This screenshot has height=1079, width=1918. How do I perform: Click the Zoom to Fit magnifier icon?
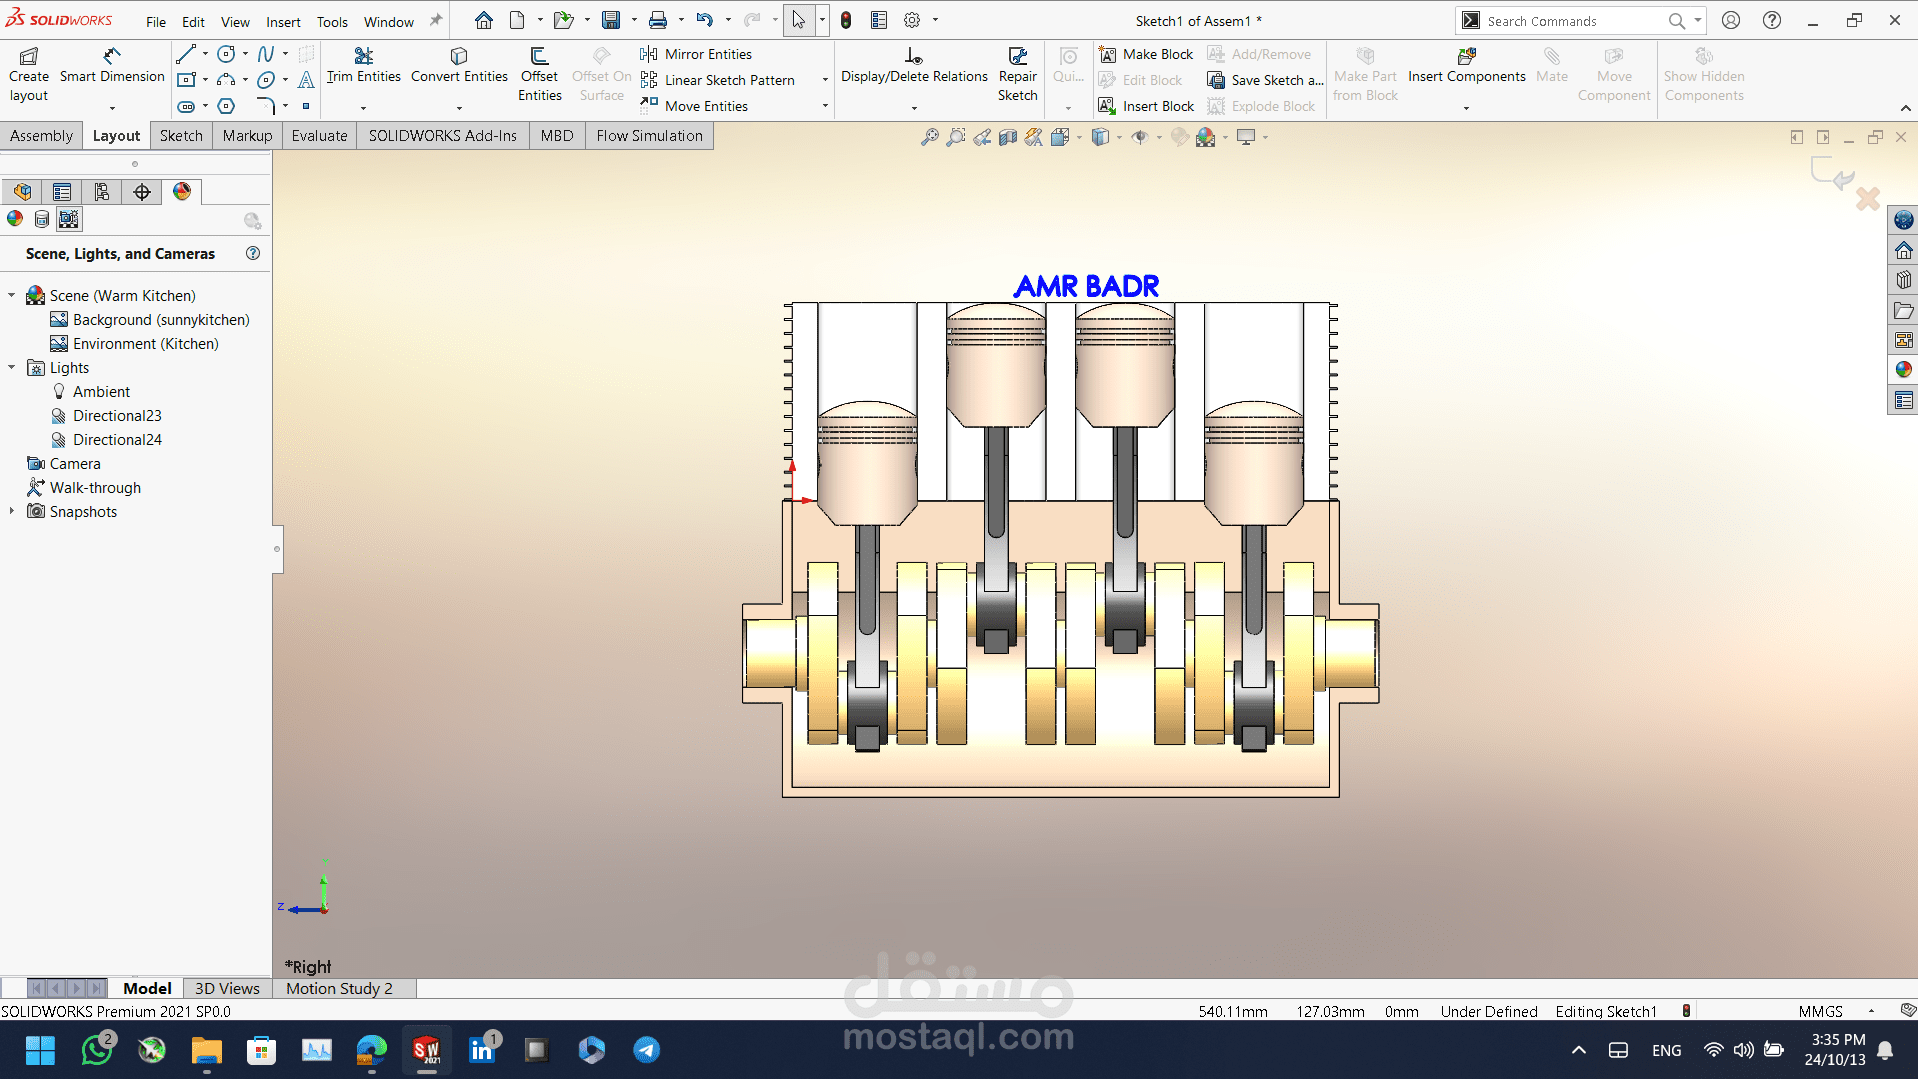point(929,137)
